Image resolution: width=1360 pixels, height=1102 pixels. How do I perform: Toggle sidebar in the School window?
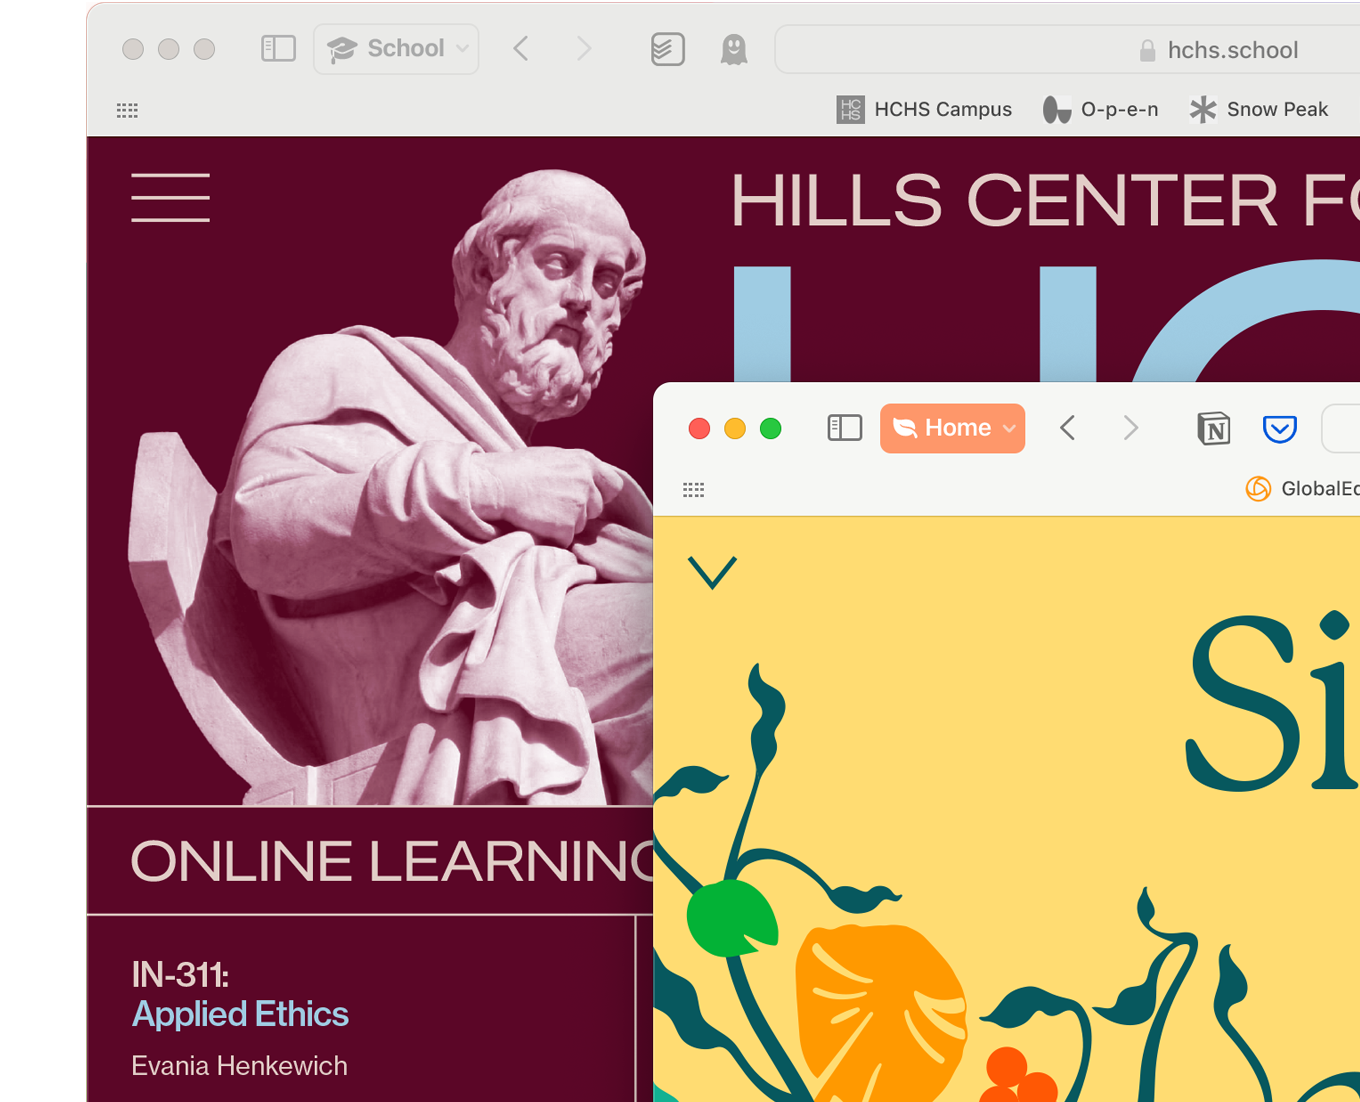coord(278,49)
